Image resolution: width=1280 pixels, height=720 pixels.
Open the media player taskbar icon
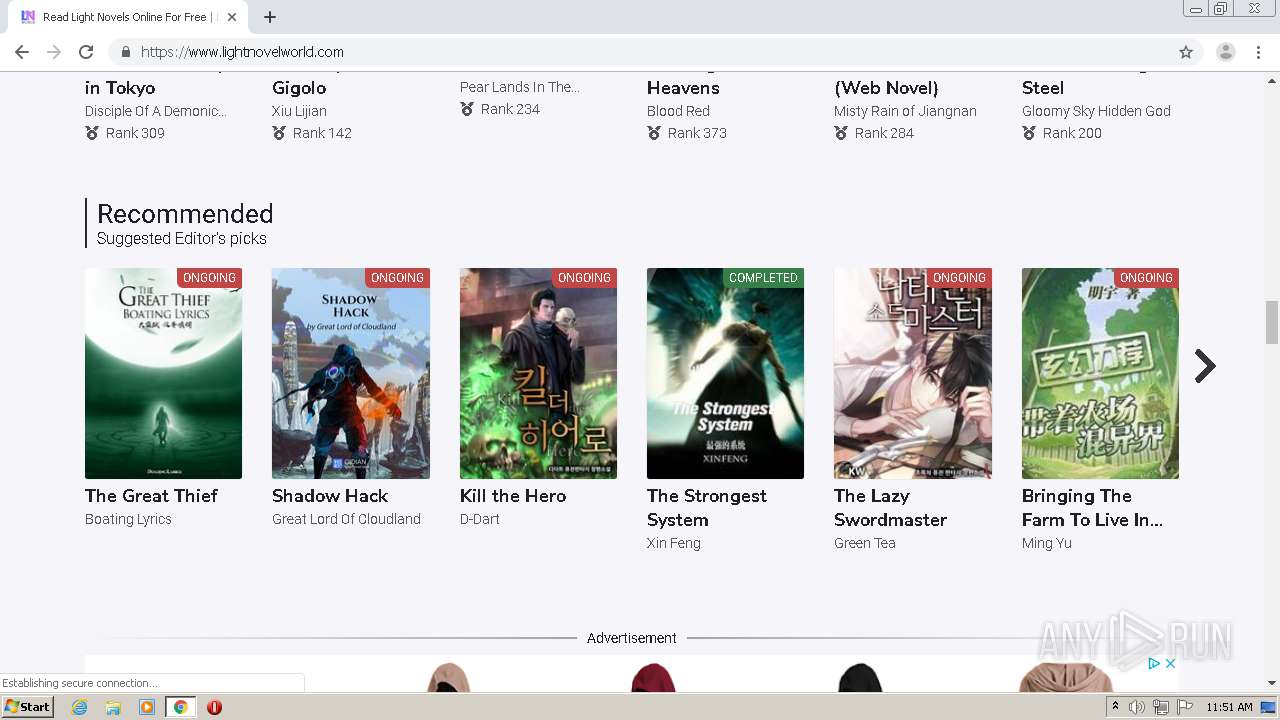(147, 707)
